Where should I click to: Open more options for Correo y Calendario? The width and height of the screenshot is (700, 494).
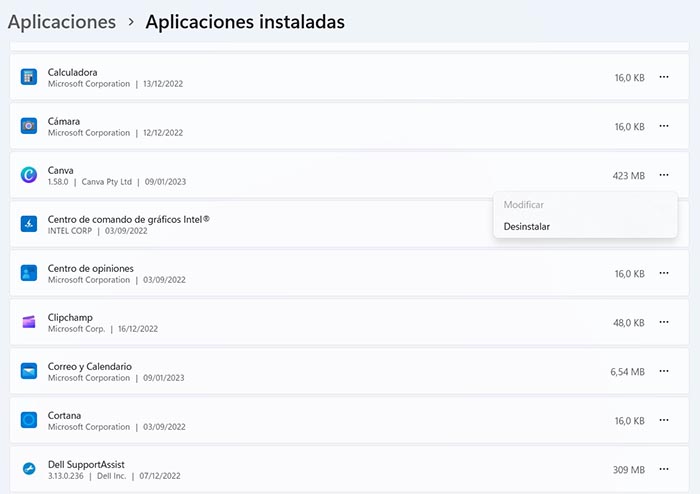664,371
